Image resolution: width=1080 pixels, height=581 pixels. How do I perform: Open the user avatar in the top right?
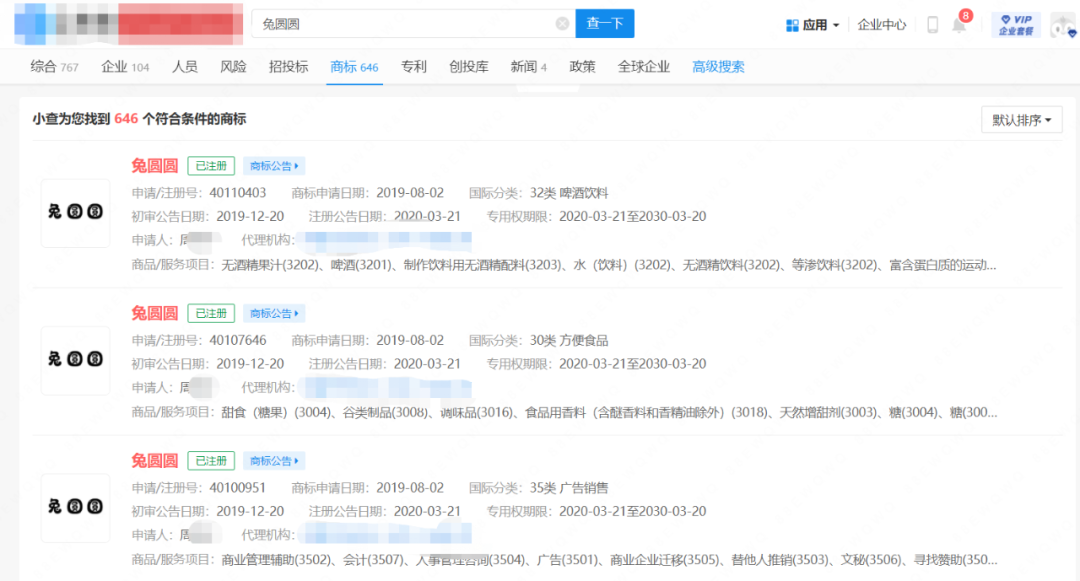[1063, 25]
